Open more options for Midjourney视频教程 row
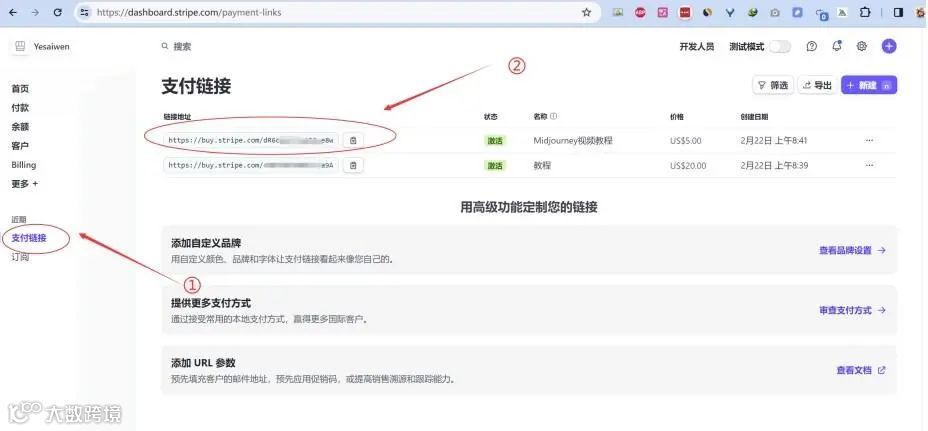This screenshot has width=928, height=431. tap(869, 140)
